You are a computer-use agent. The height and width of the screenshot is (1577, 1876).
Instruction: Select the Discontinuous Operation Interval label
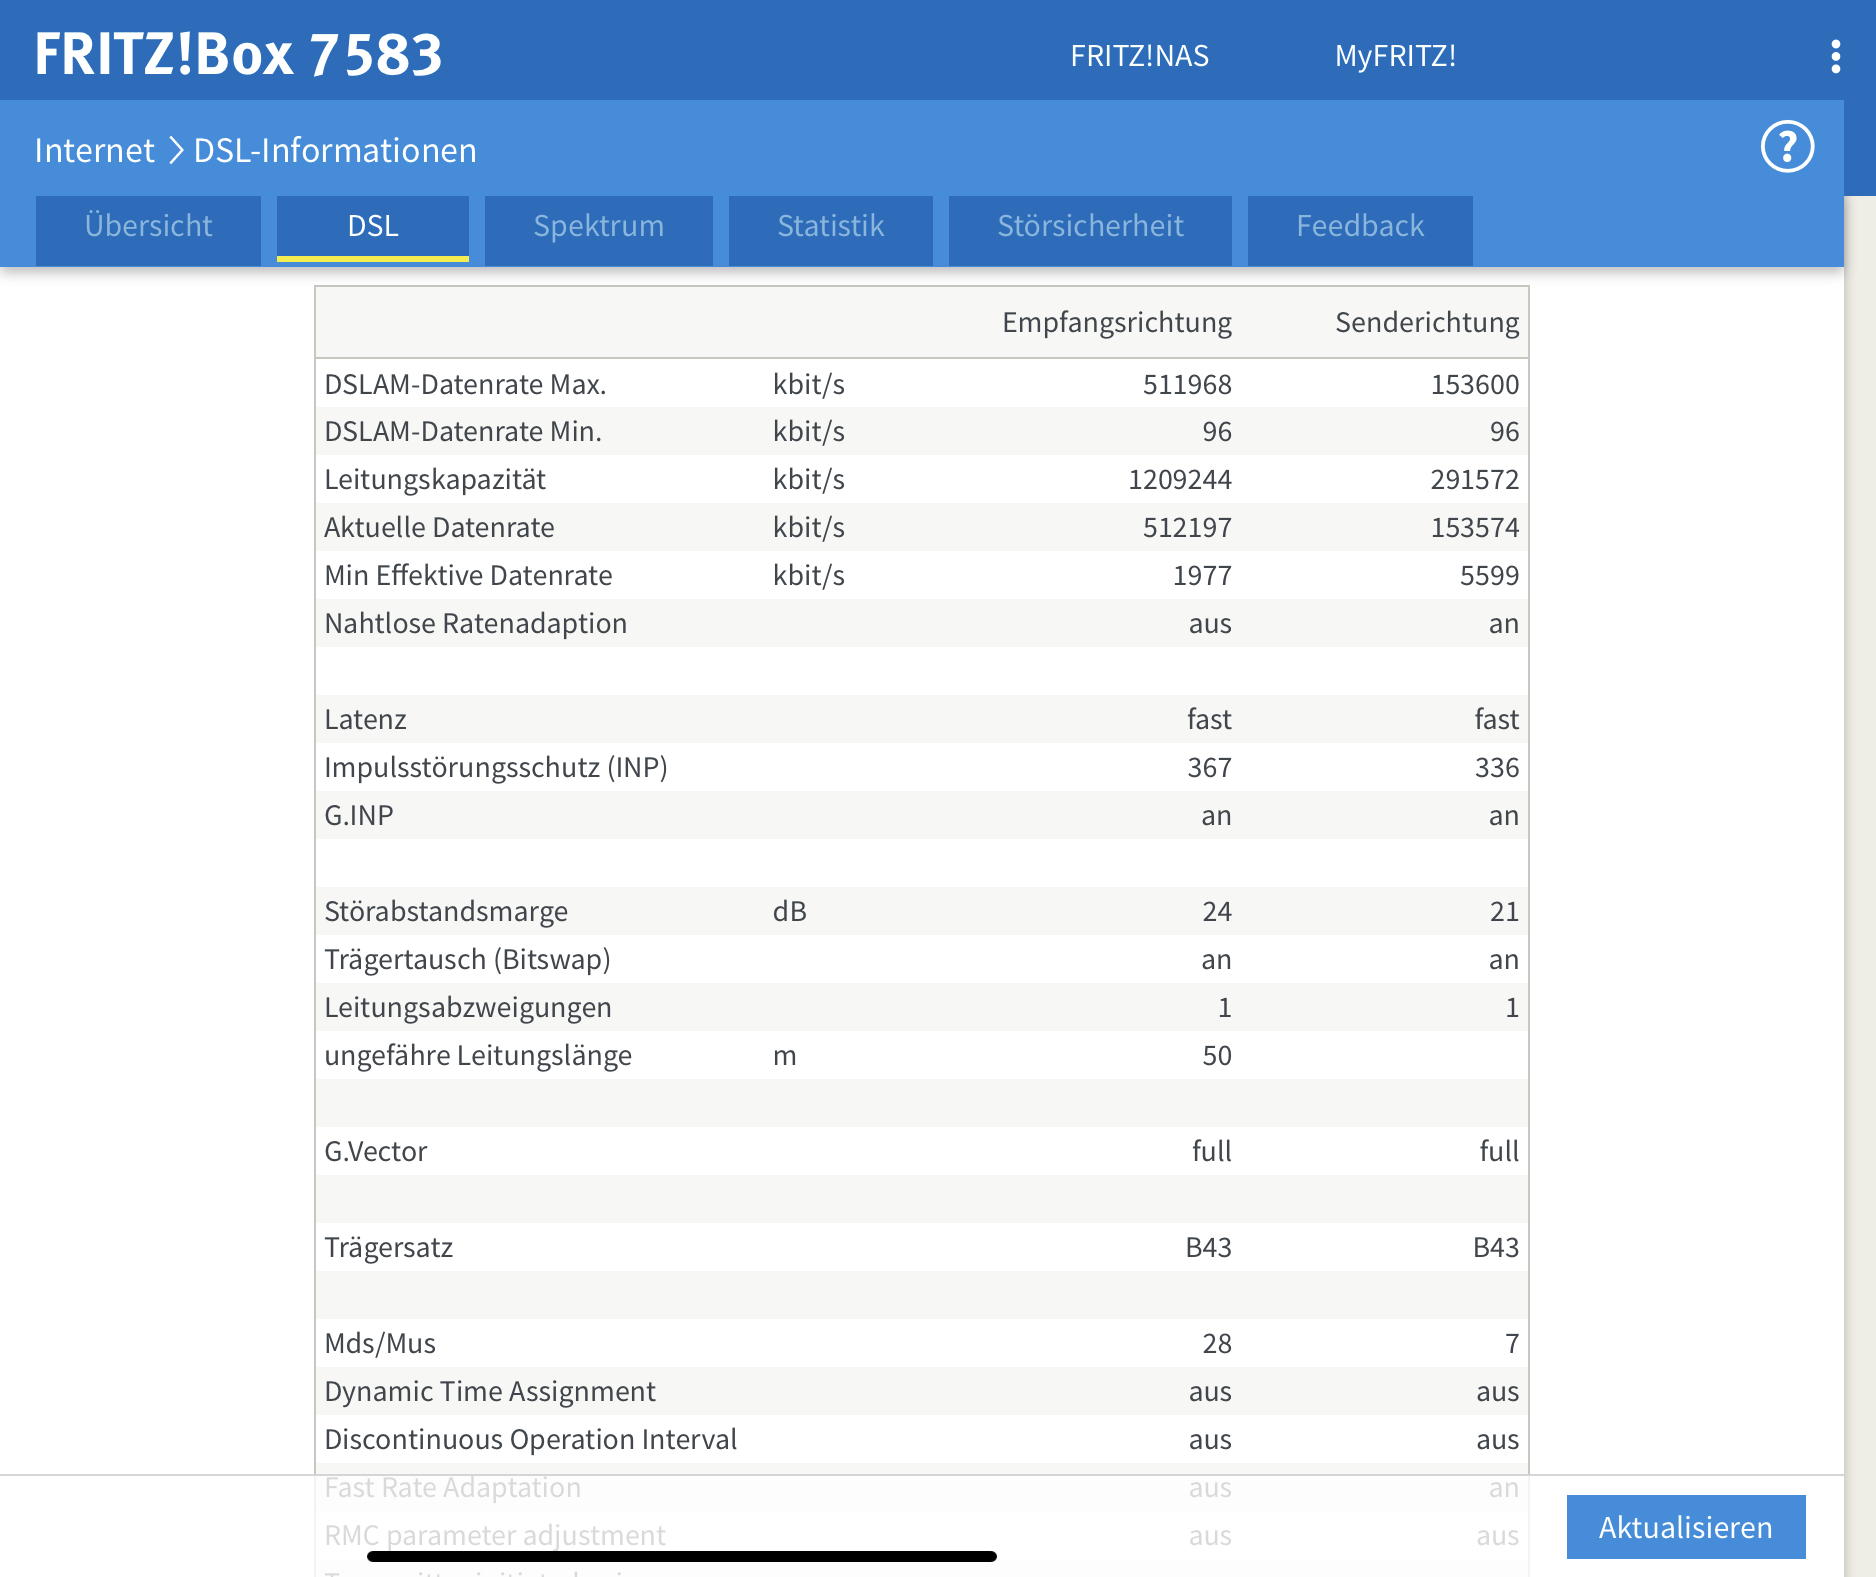tap(531, 1439)
